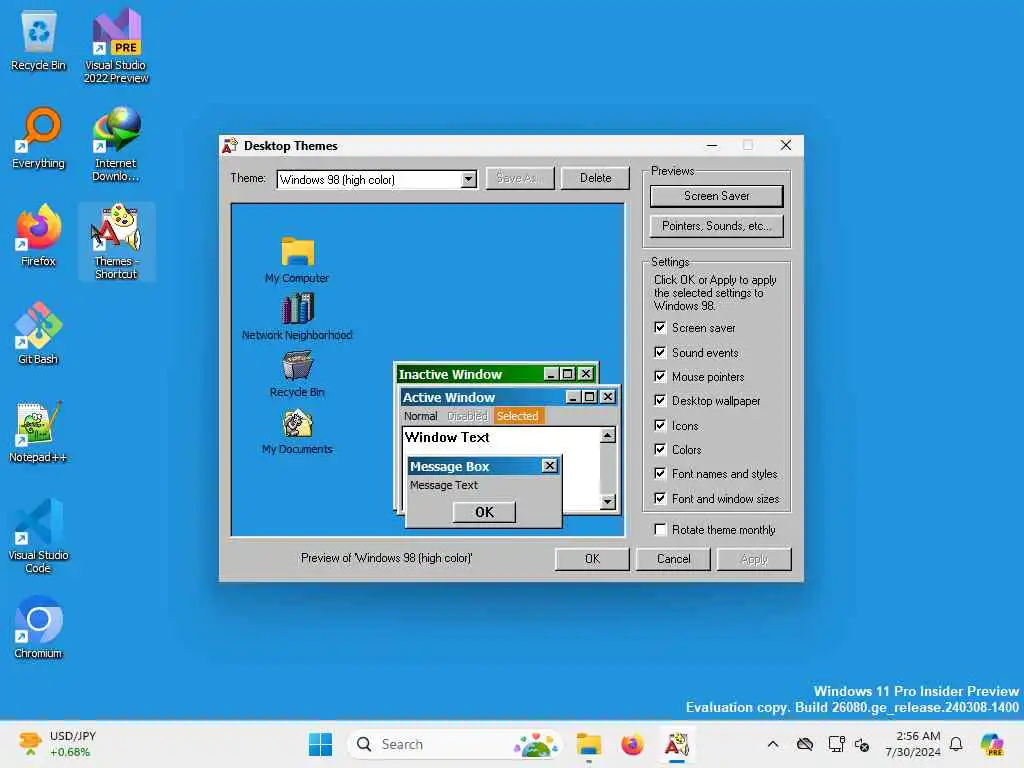Viewport: 1024px width, 768px height.
Task: Open File Explorer from the taskbar
Action: [588, 744]
